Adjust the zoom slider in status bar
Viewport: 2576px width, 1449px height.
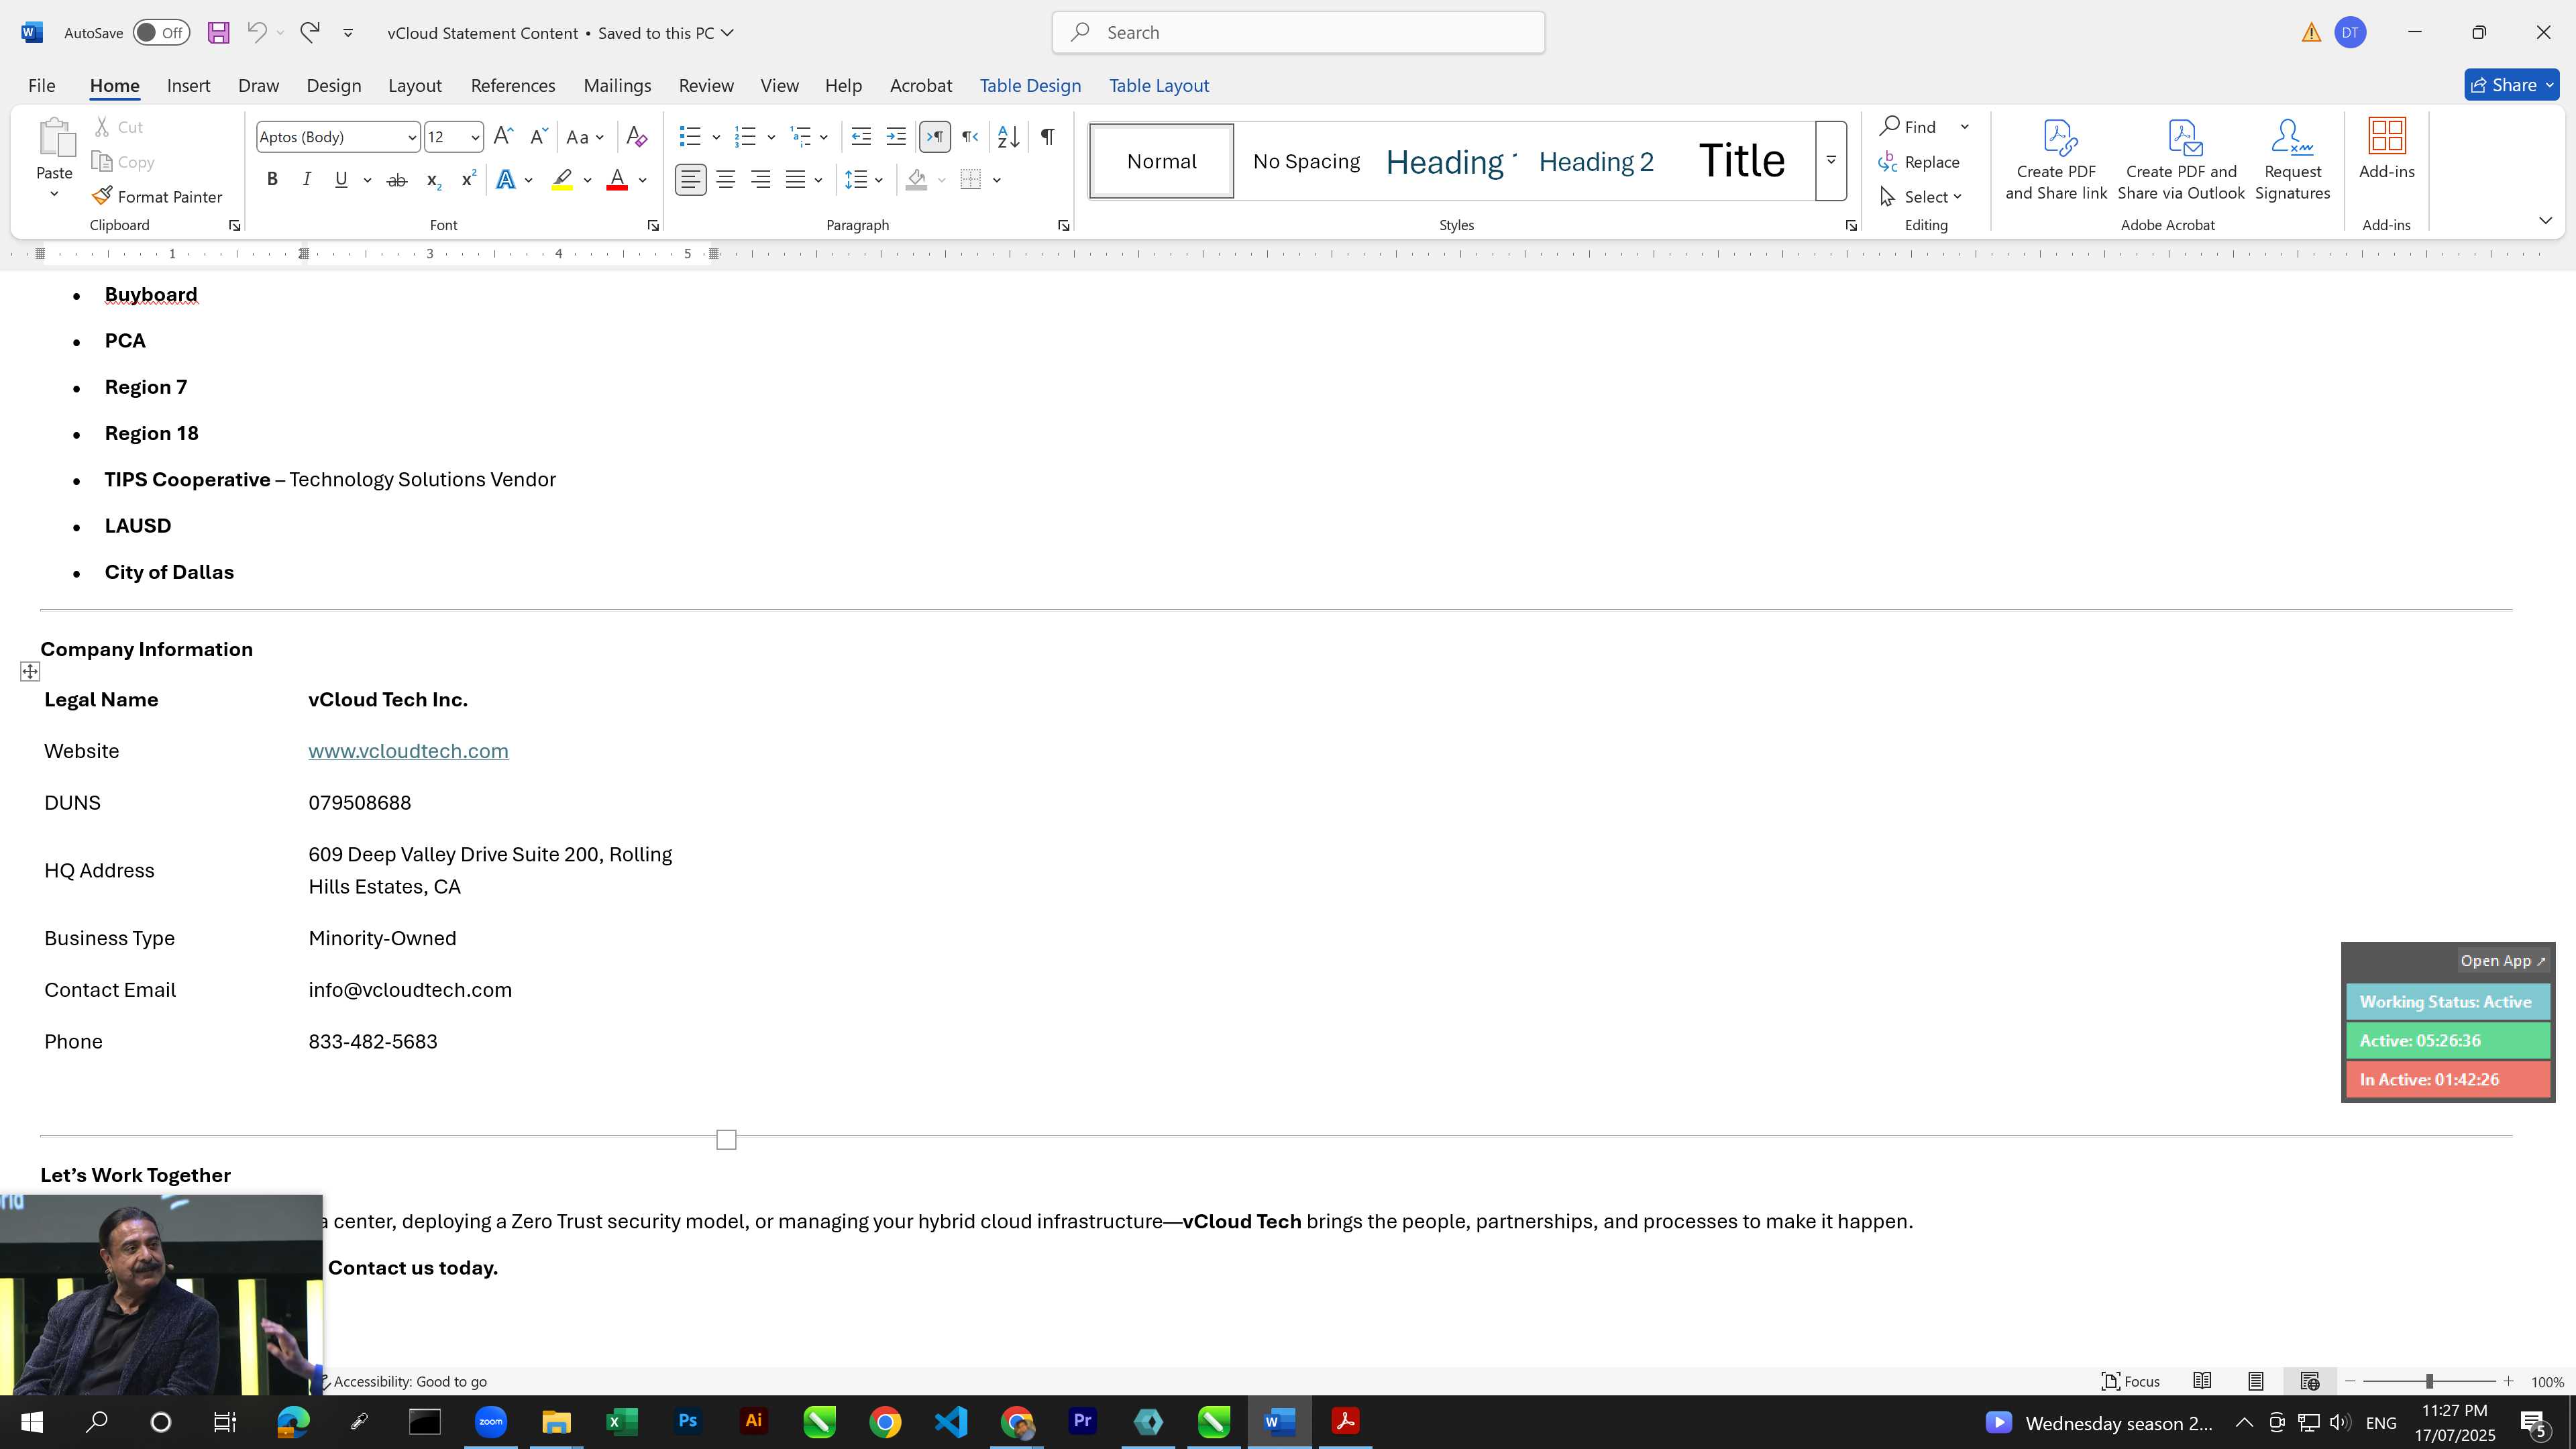point(2429,1381)
